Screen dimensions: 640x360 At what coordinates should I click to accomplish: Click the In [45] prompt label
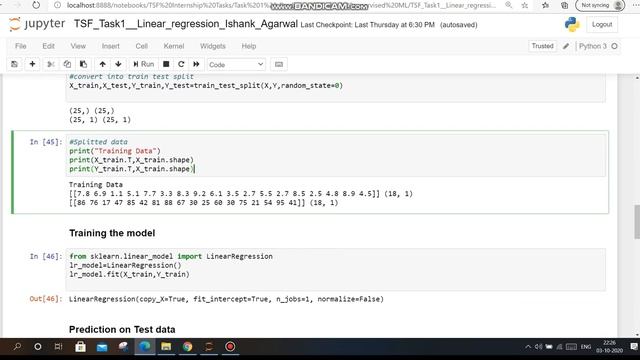pos(46,142)
